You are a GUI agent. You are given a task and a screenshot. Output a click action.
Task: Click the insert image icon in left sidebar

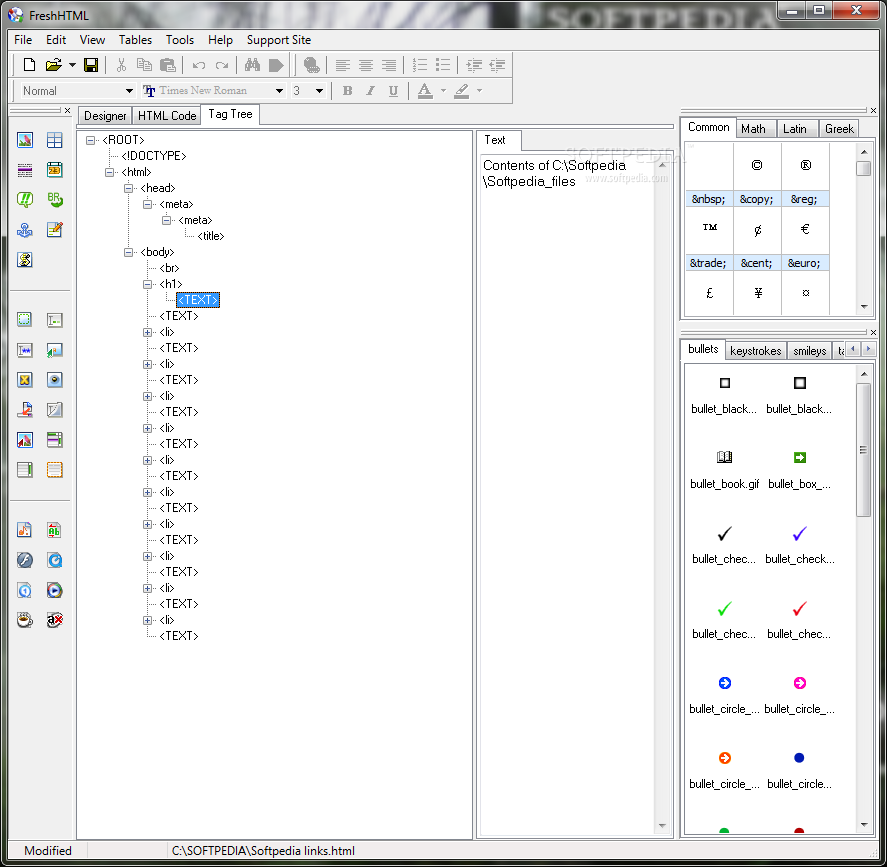[25, 140]
